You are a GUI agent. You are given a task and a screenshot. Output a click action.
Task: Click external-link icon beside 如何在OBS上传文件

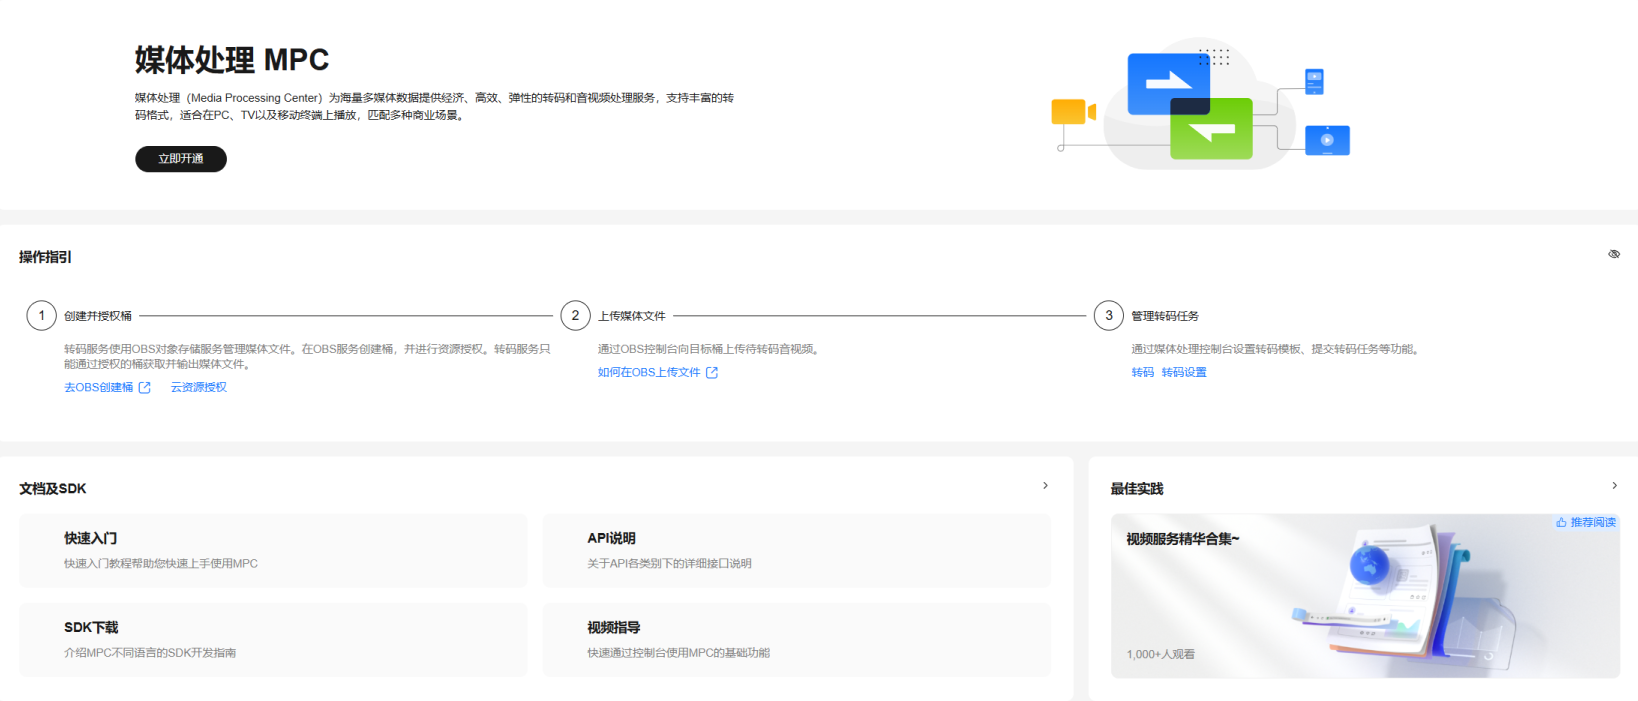tap(712, 372)
